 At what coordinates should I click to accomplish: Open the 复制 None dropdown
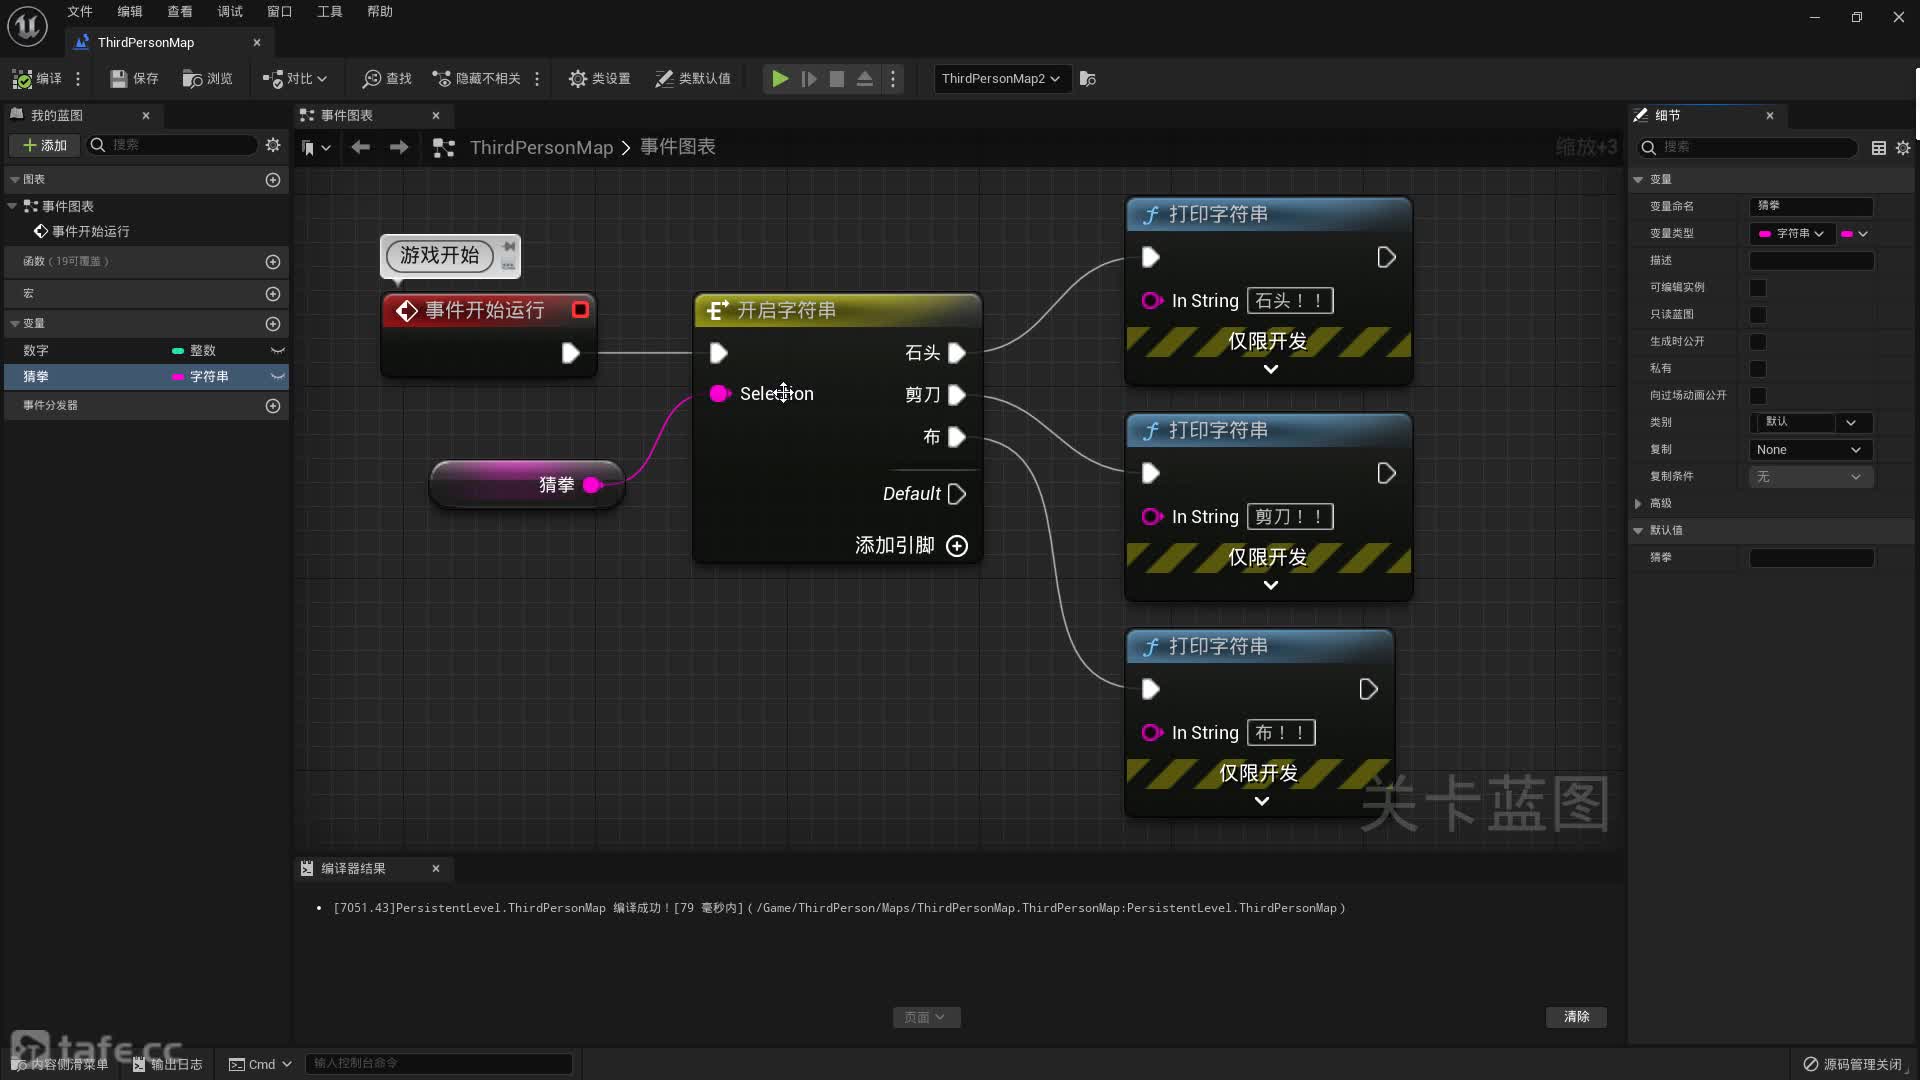click(1810, 450)
